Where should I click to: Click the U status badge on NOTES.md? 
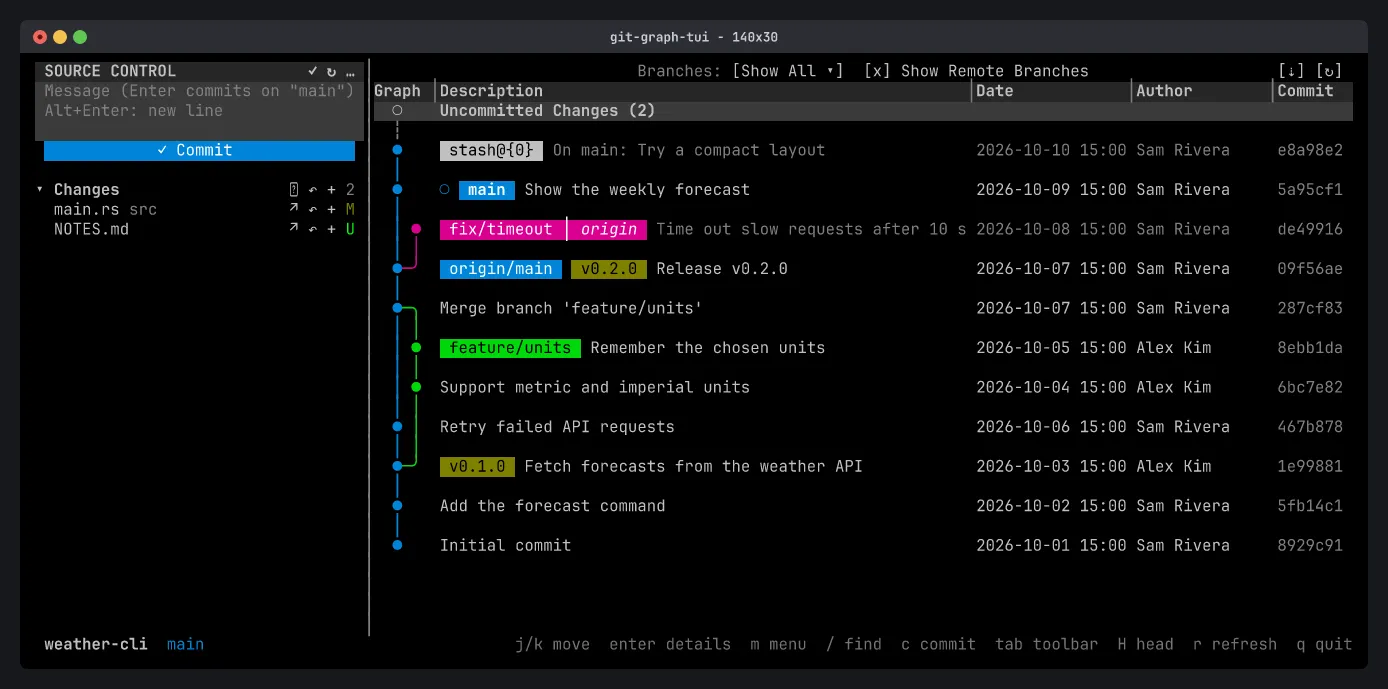[350, 229]
